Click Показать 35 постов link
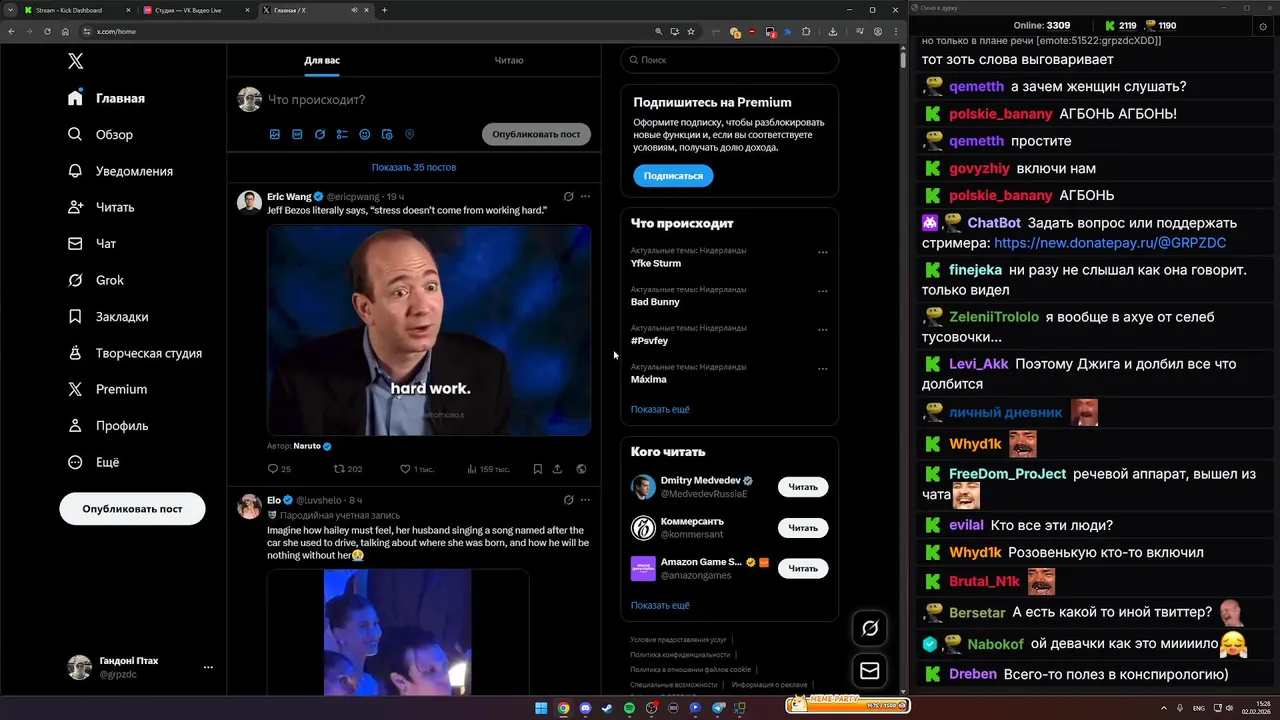Viewport: 1280px width, 720px height. tap(414, 167)
